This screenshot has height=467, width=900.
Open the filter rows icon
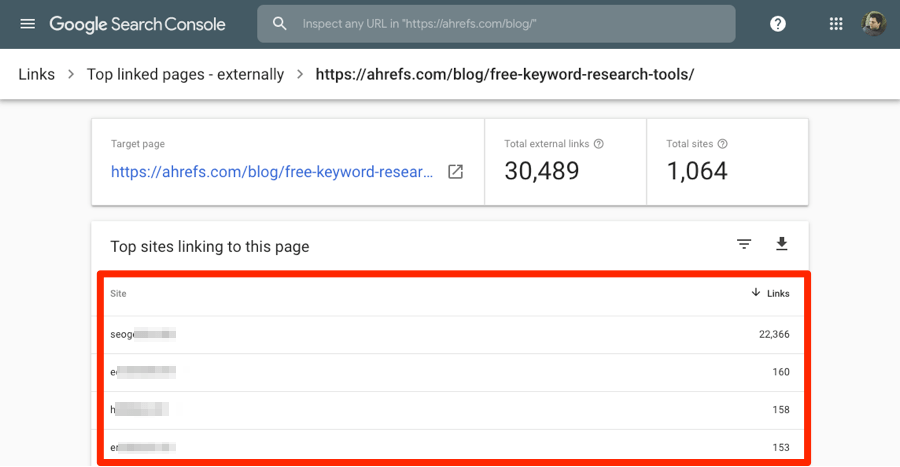click(x=744, y=244)
